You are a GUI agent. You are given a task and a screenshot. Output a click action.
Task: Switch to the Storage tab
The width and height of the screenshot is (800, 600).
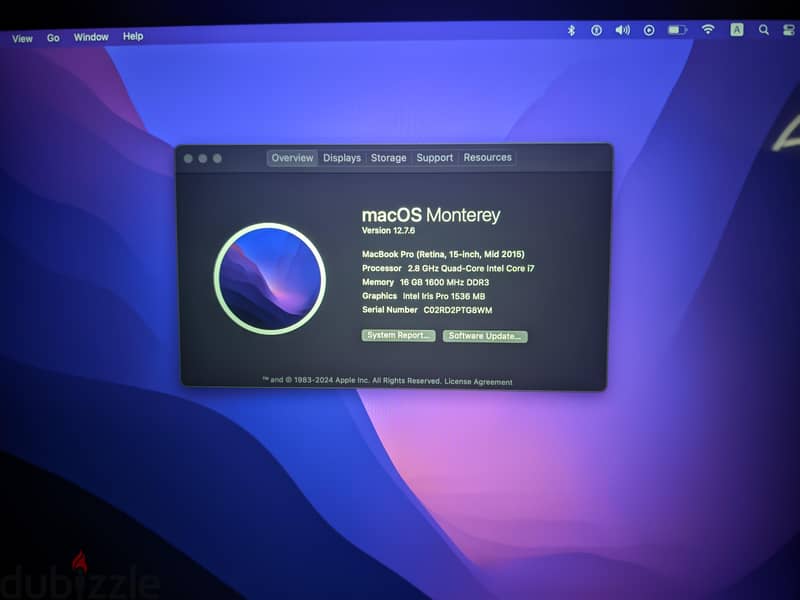[388, 158]
